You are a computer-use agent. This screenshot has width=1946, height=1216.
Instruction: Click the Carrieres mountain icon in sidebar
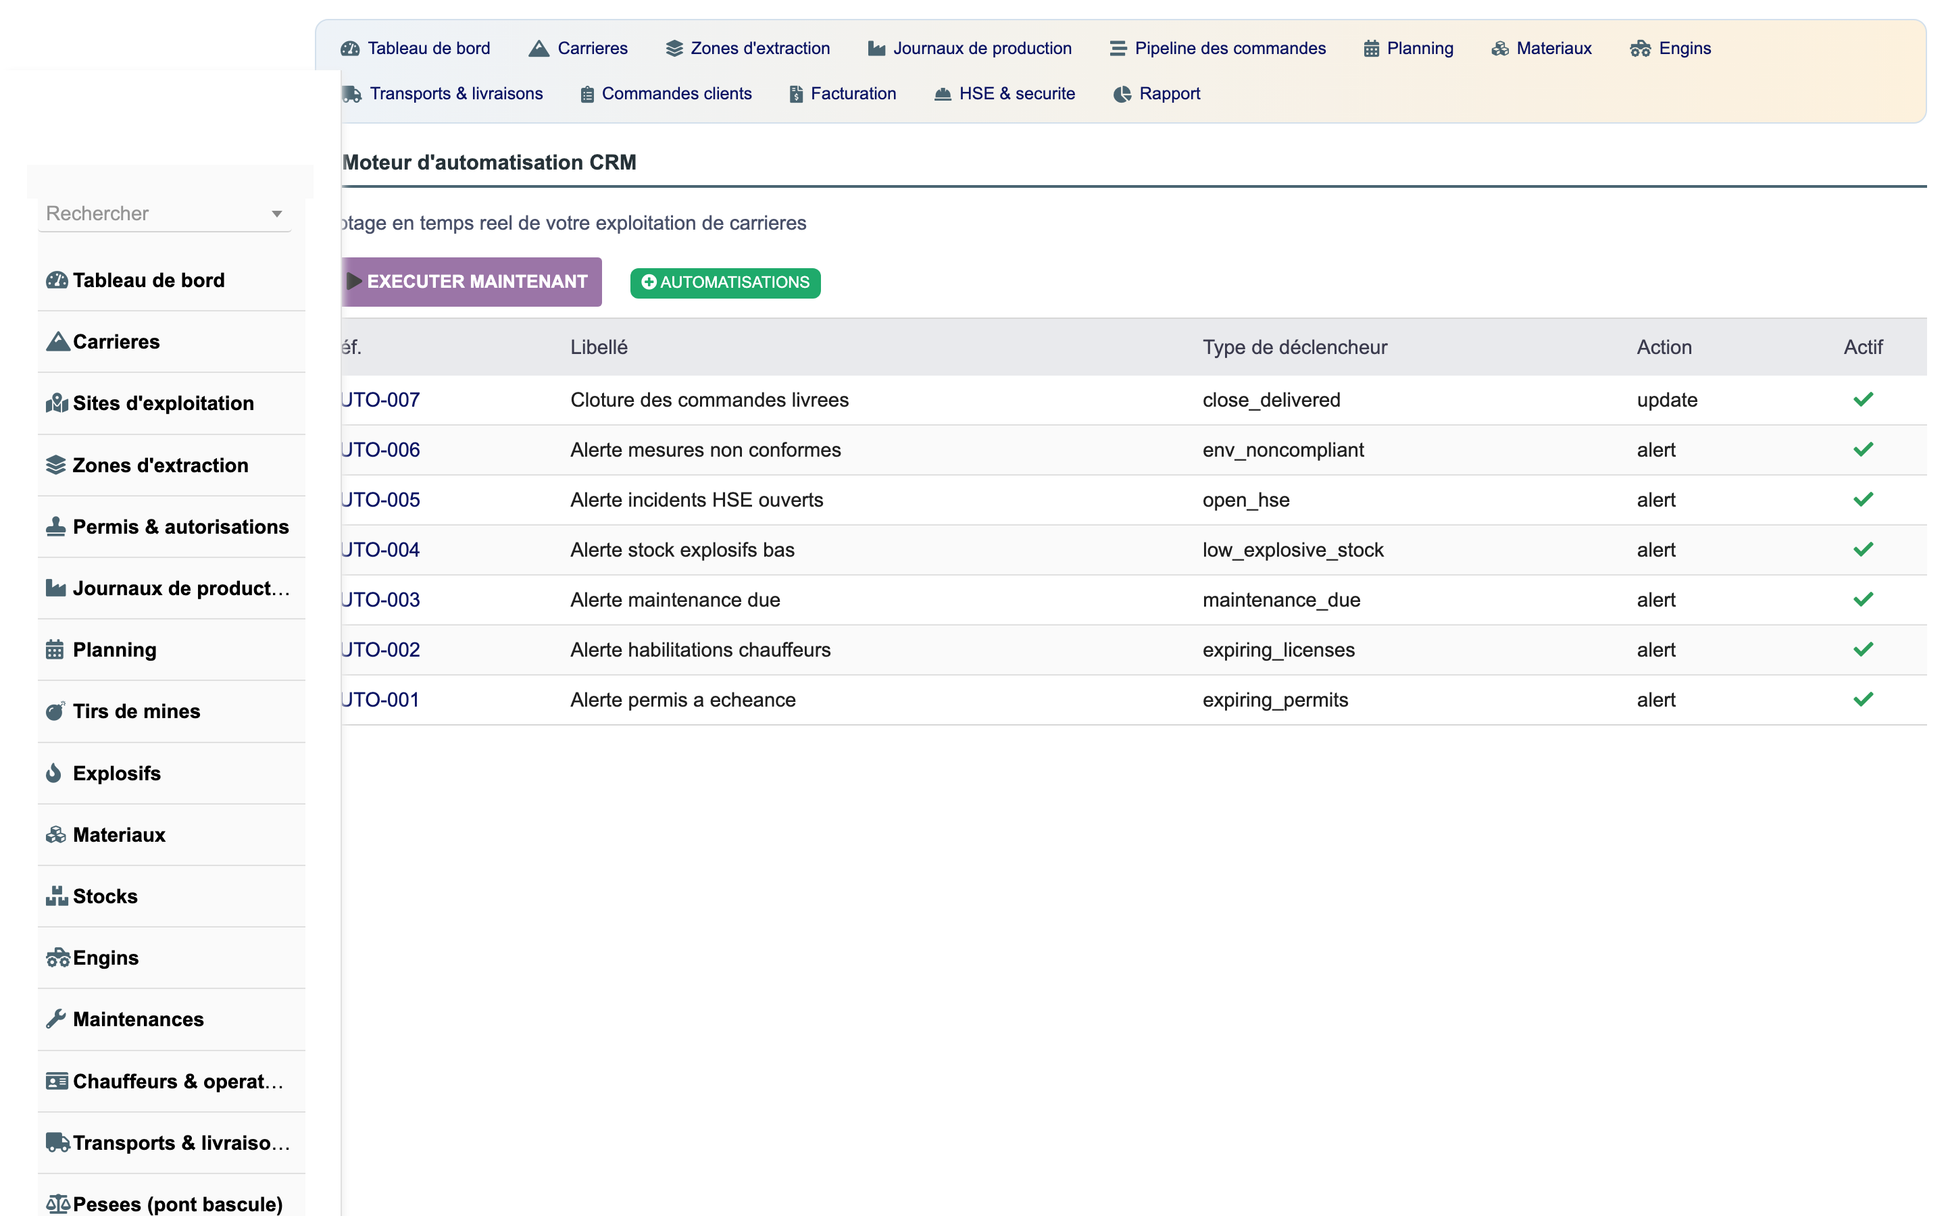point(57,342)
